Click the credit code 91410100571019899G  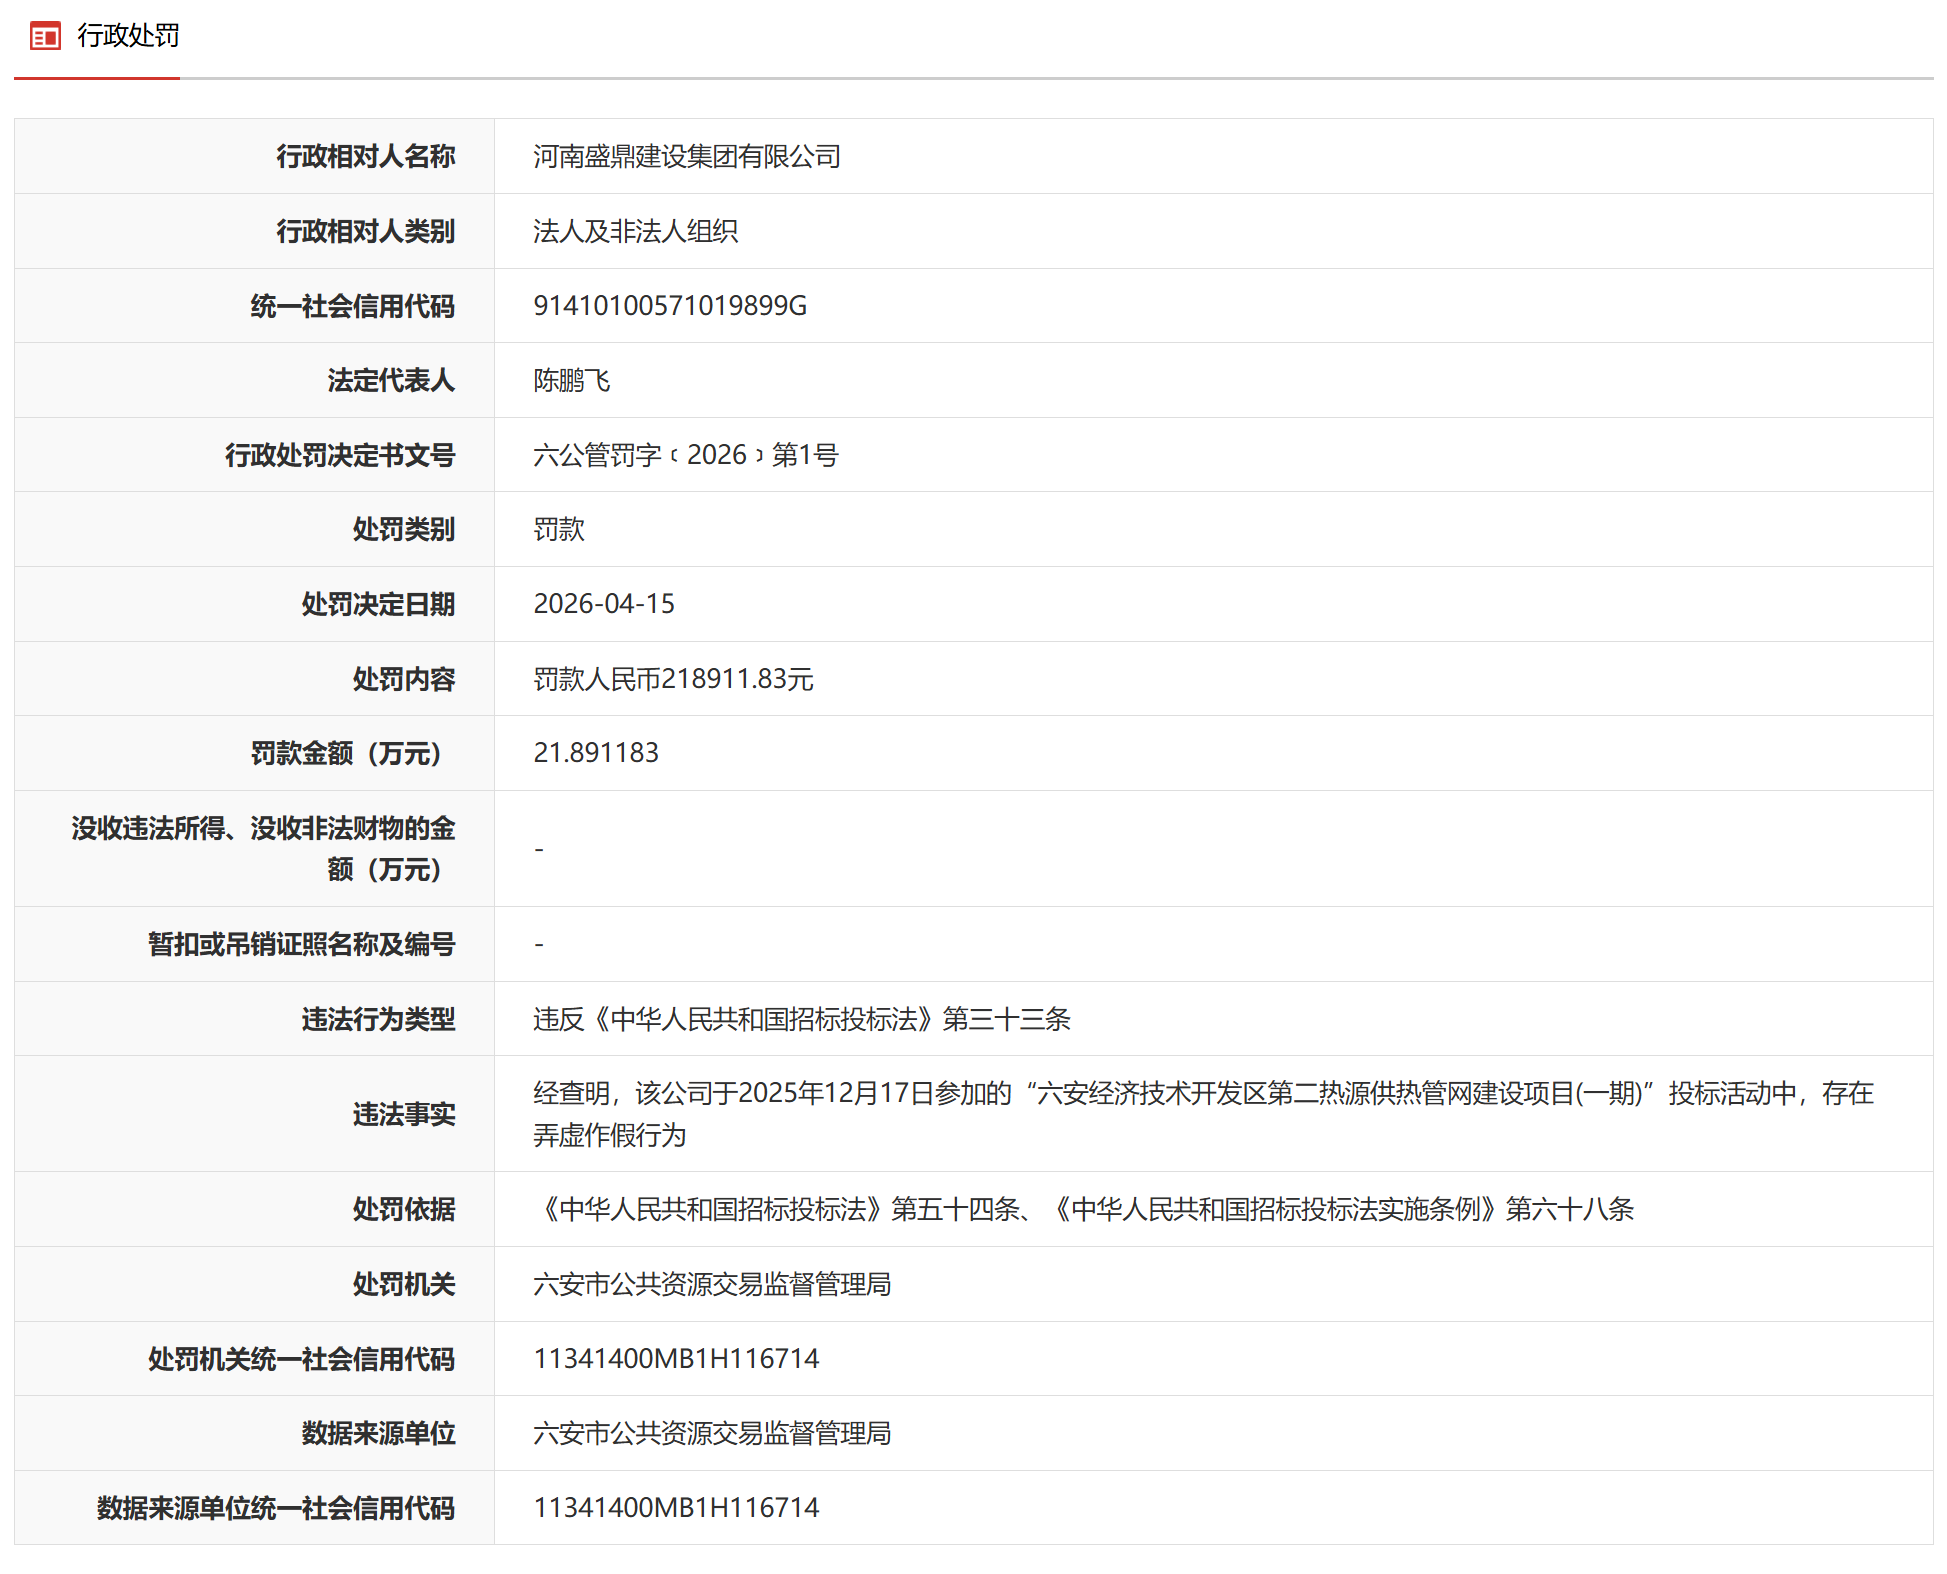[x=669, y=306]
